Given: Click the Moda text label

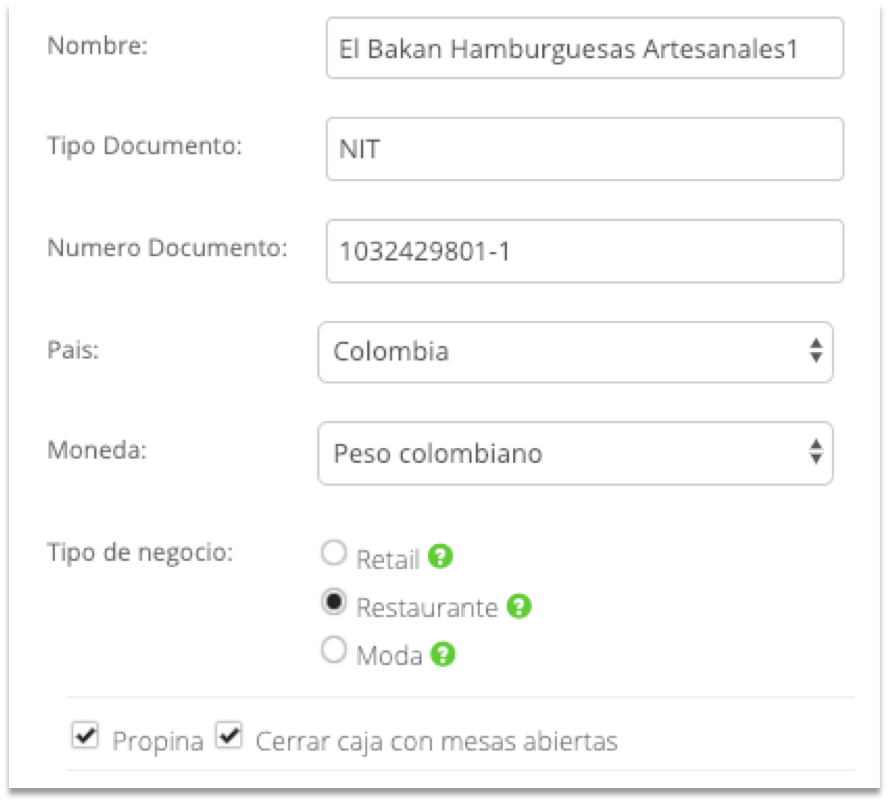Looking at the screenshot, I should pyautogui.click(x=389, y=656).
